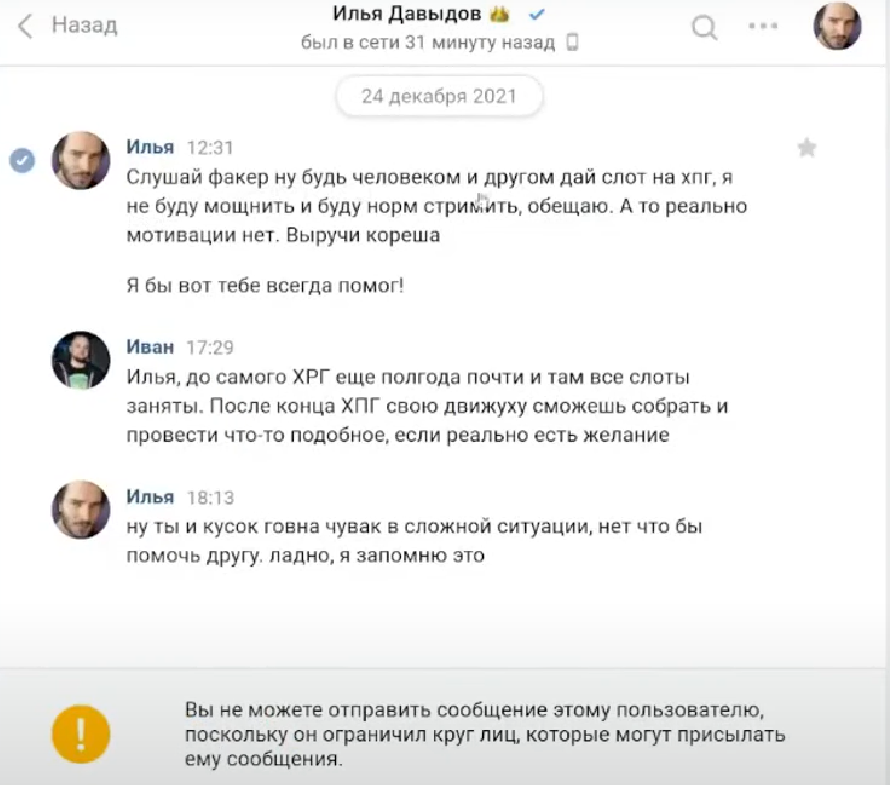
Task: Click the crown emoji beside the name
Action: pyautogui.click(x=499, y=14)
